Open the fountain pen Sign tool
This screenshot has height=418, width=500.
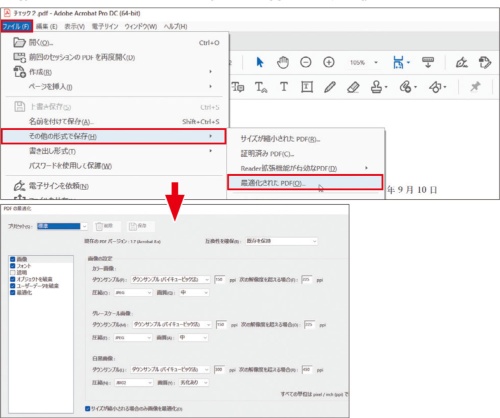[x=462, y=62]
